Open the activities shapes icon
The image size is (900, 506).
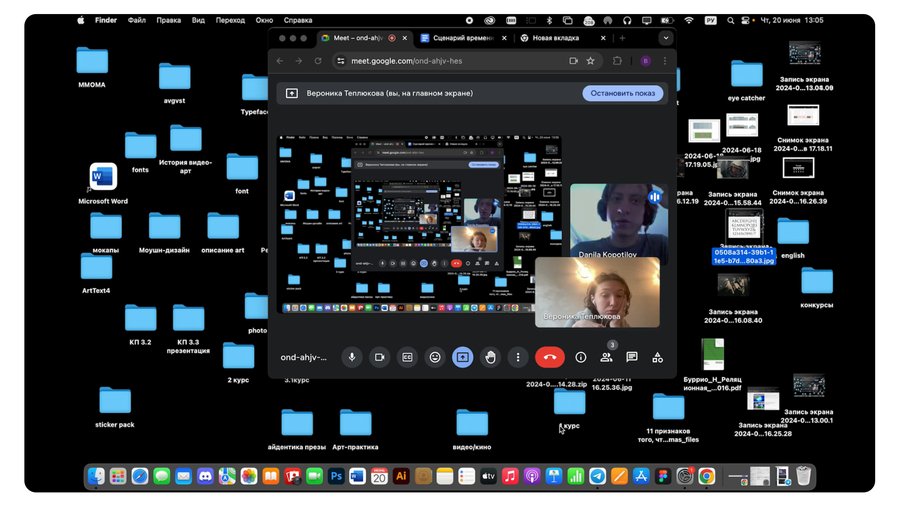point(658,357)
